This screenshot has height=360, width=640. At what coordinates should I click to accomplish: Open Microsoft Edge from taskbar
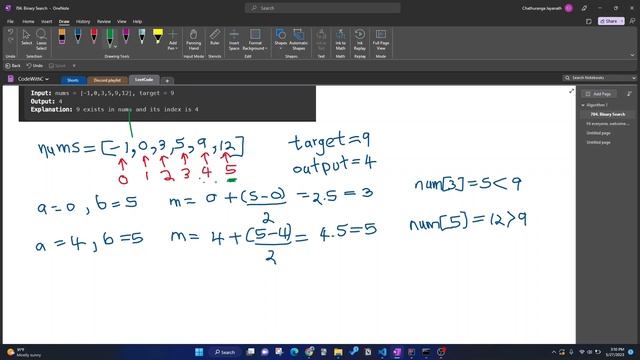(294, 352)
